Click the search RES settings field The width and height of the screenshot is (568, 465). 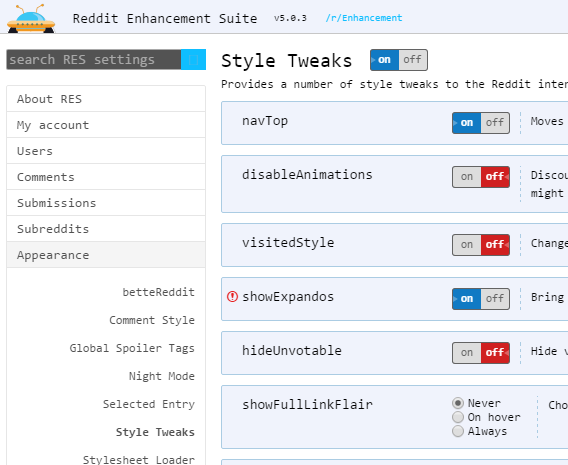94,59
